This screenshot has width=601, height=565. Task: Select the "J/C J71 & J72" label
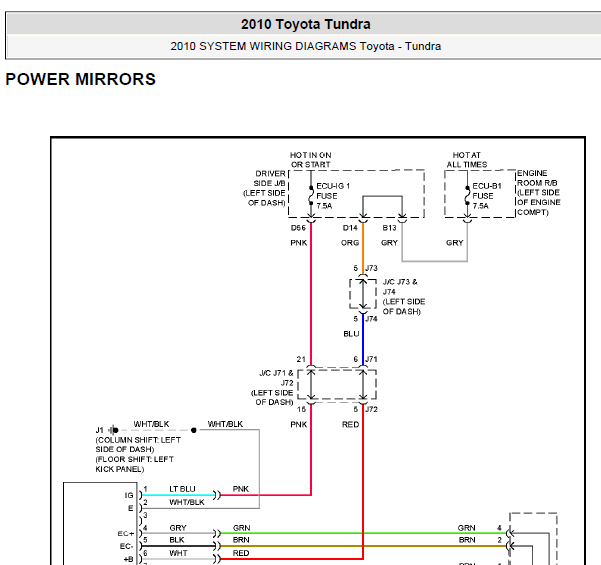pyautogui.click(x=276, y=378)
